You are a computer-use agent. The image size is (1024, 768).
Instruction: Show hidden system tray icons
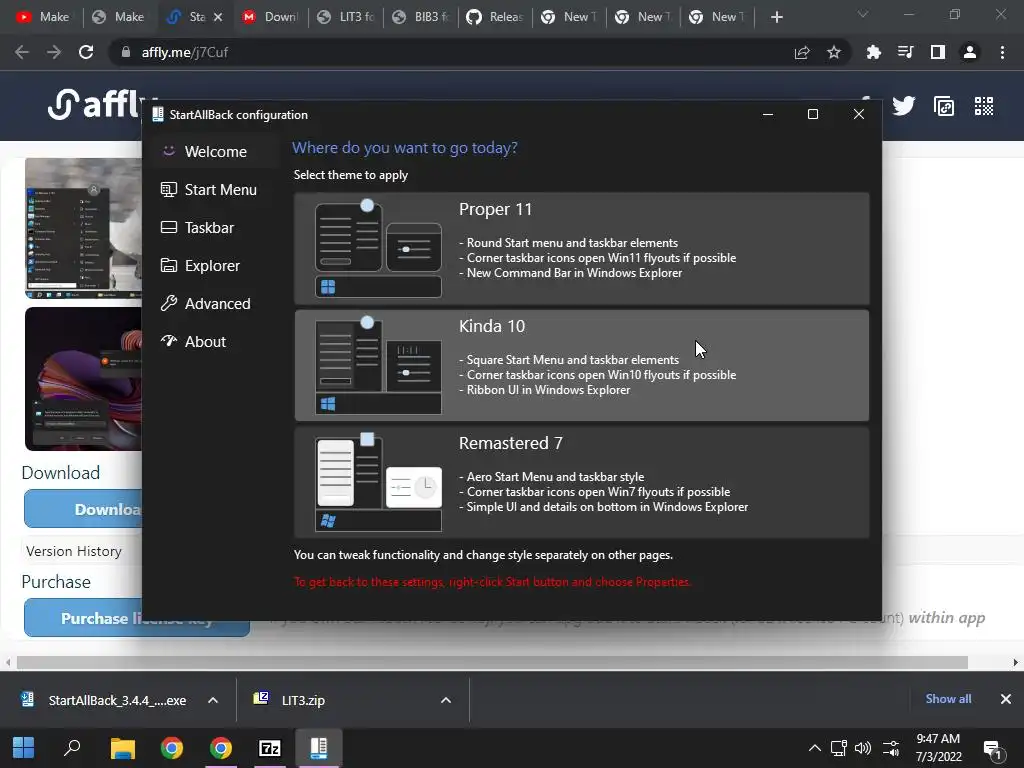tap(814, 748)
